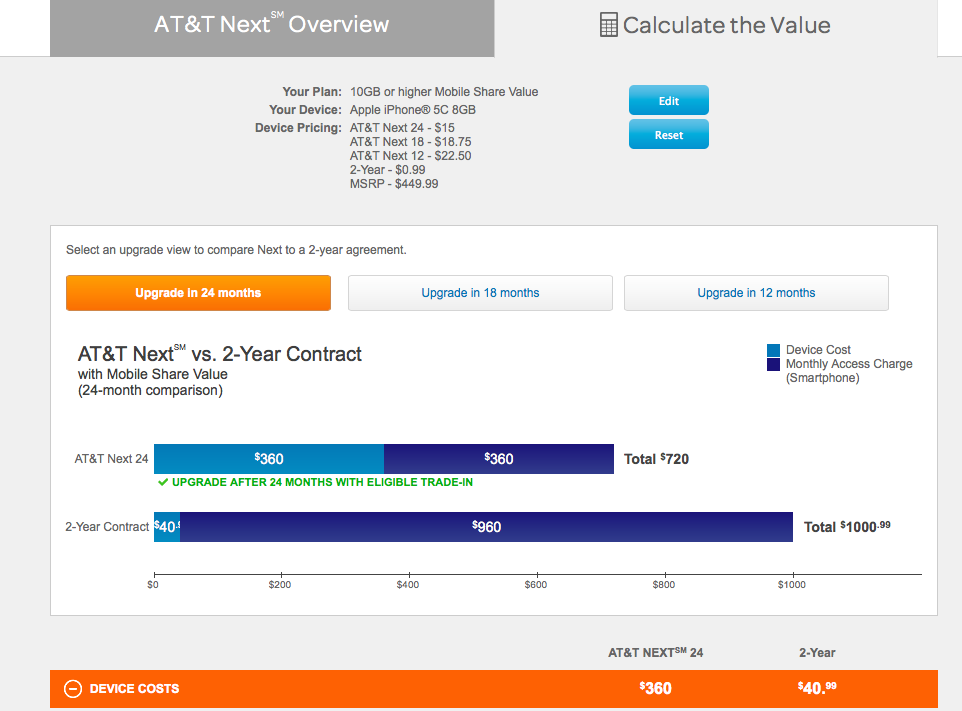The height and width of the screenshot is (711, 962).
Task: Click the 'Your Device:' label
Action: (x=306, y=110)
